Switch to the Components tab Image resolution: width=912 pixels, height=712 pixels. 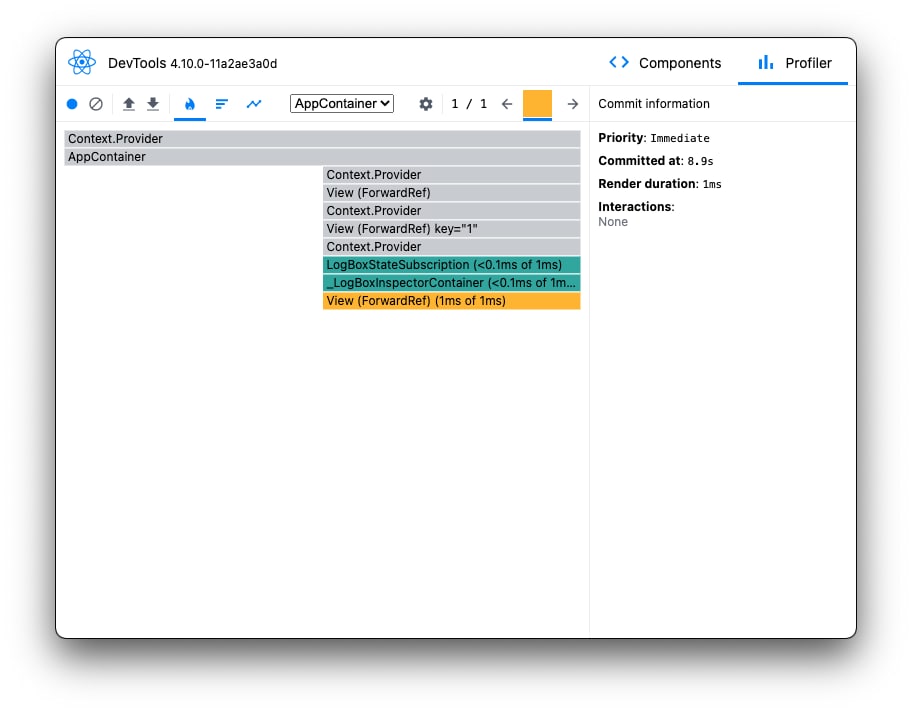[665, 63]
